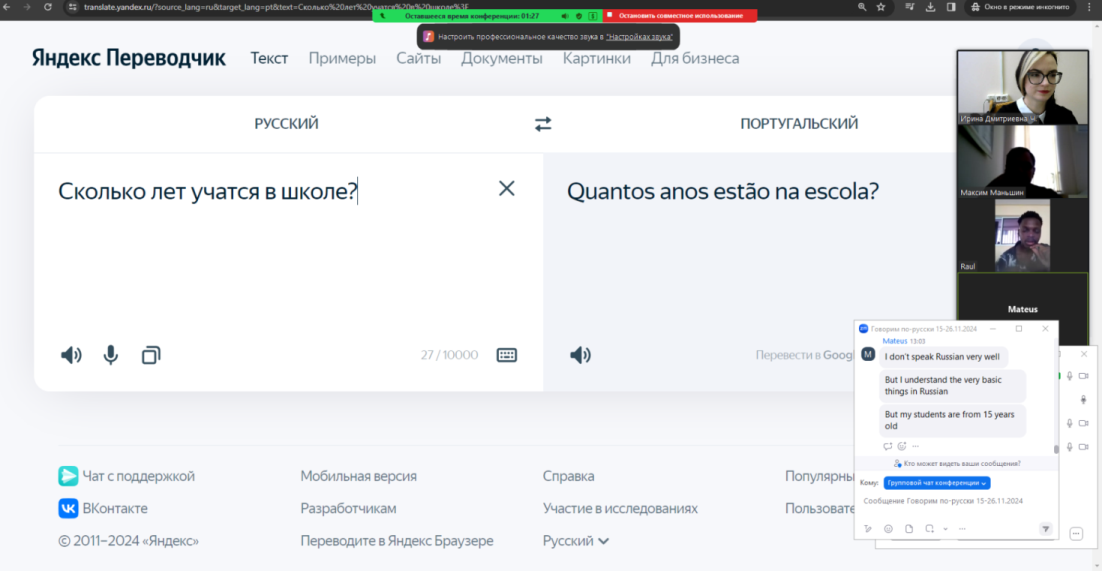Open the Сайты tab
This screenshot has width=1102, height=571.
click(x=418, y=58)
